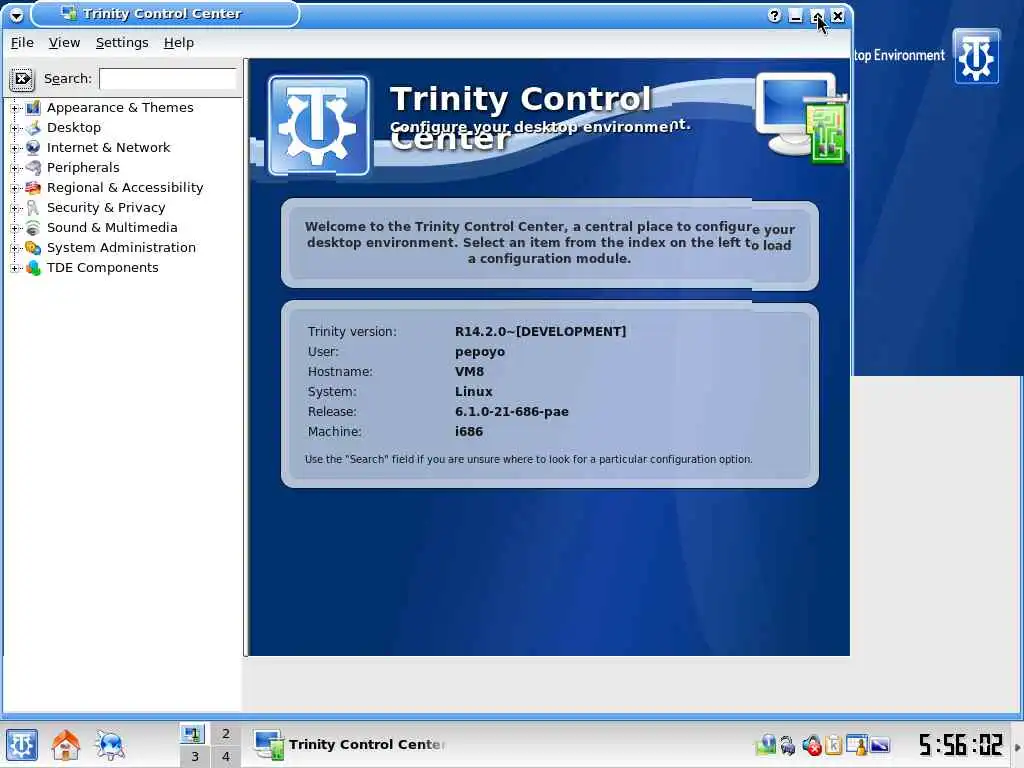Image resolution: width=1024 pixels, height=768 pixels.
Task: Click the display settings tray icon
Action: pos(880,744)
